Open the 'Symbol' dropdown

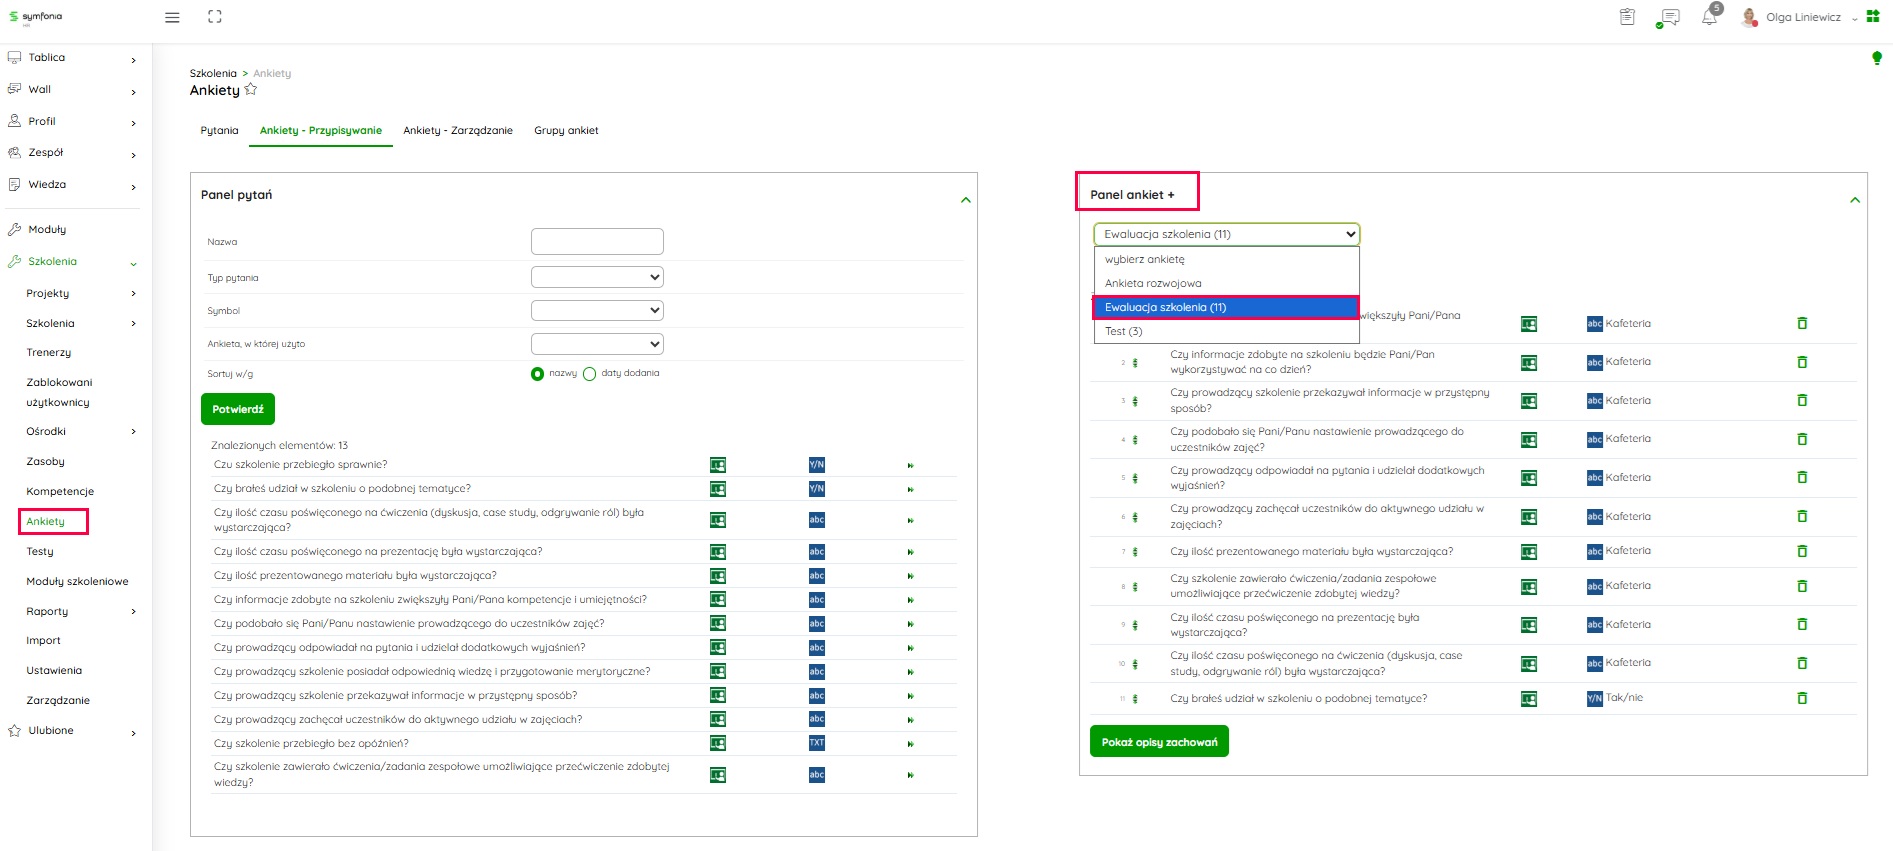click(597, 310)
